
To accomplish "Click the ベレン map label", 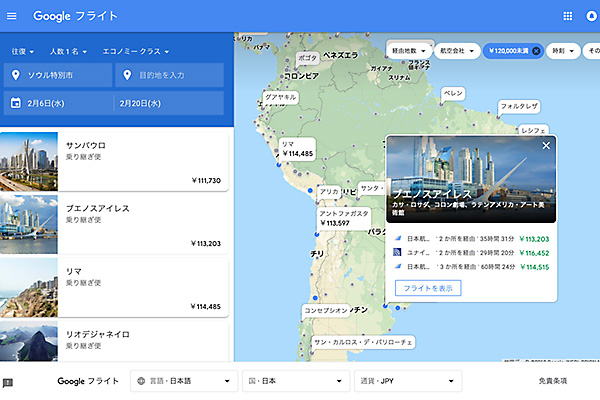I will pos(453,93).
